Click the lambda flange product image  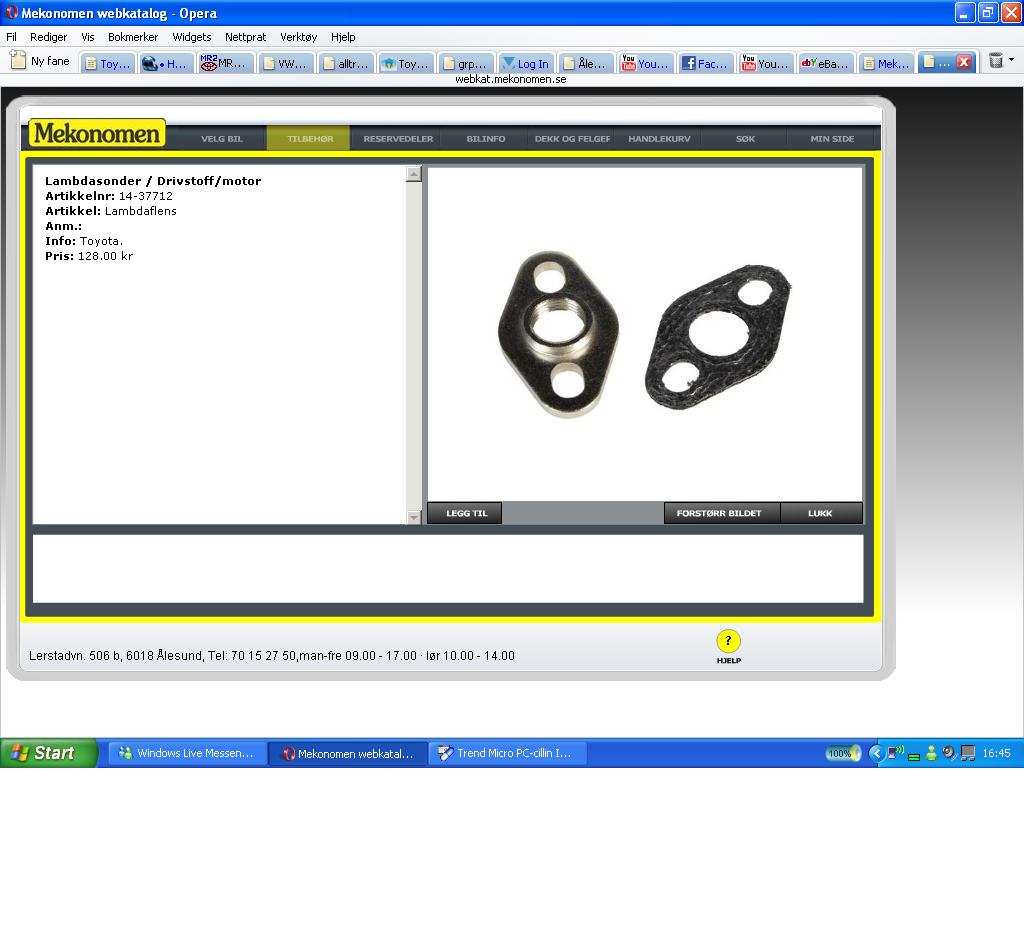[644, 335]
